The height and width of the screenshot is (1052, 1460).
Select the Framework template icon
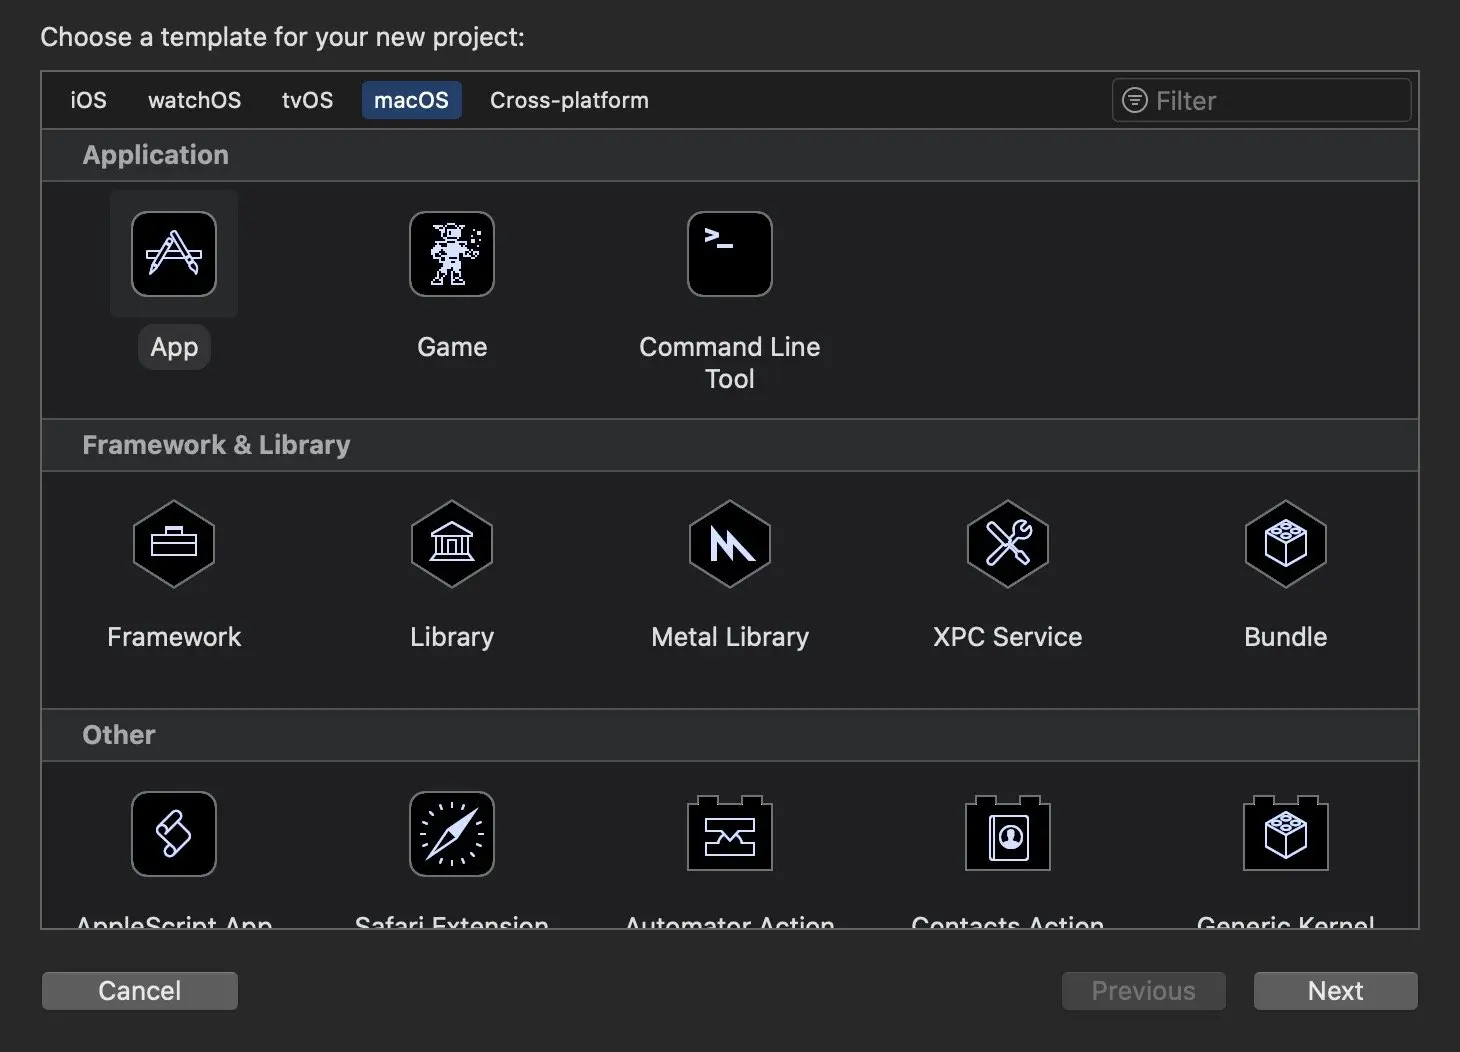click(x=174, y=544)
